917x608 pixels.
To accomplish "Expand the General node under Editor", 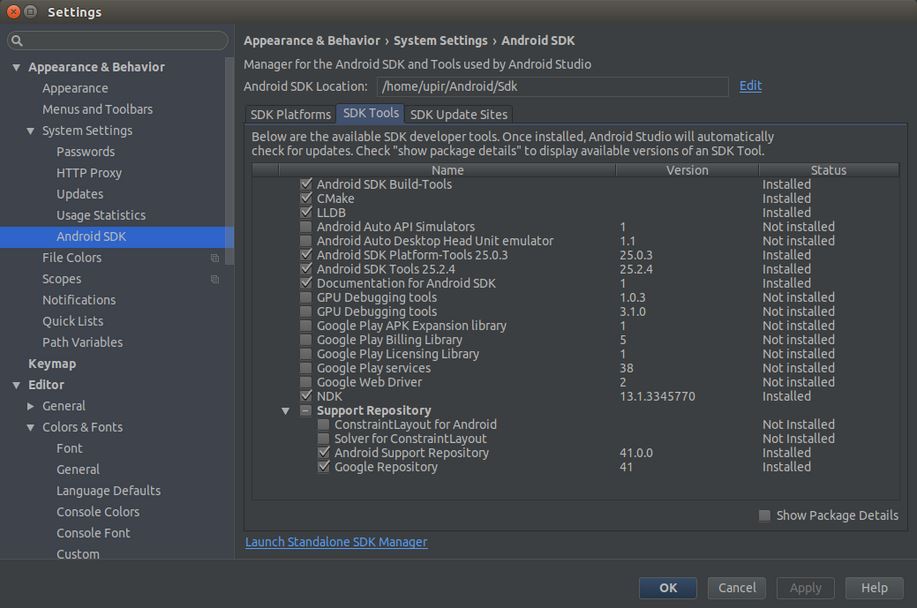I will click(30, 406).
